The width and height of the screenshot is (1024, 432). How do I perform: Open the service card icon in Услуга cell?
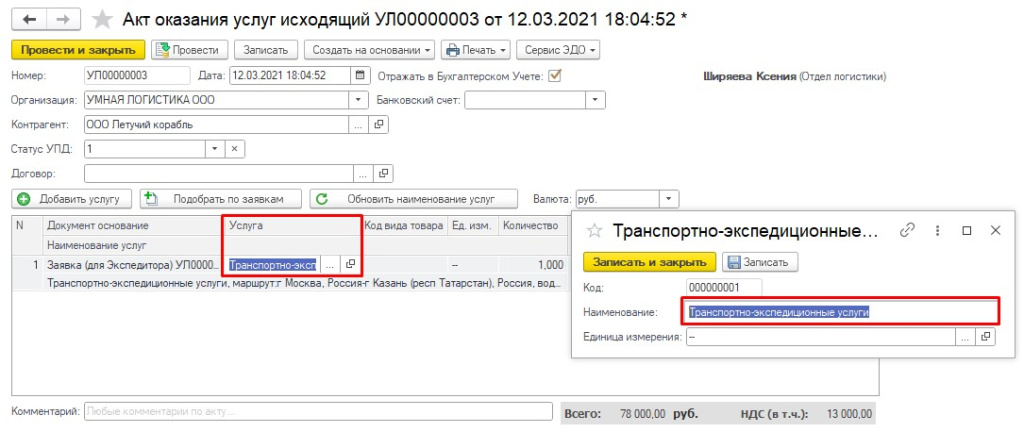point(350,264)
